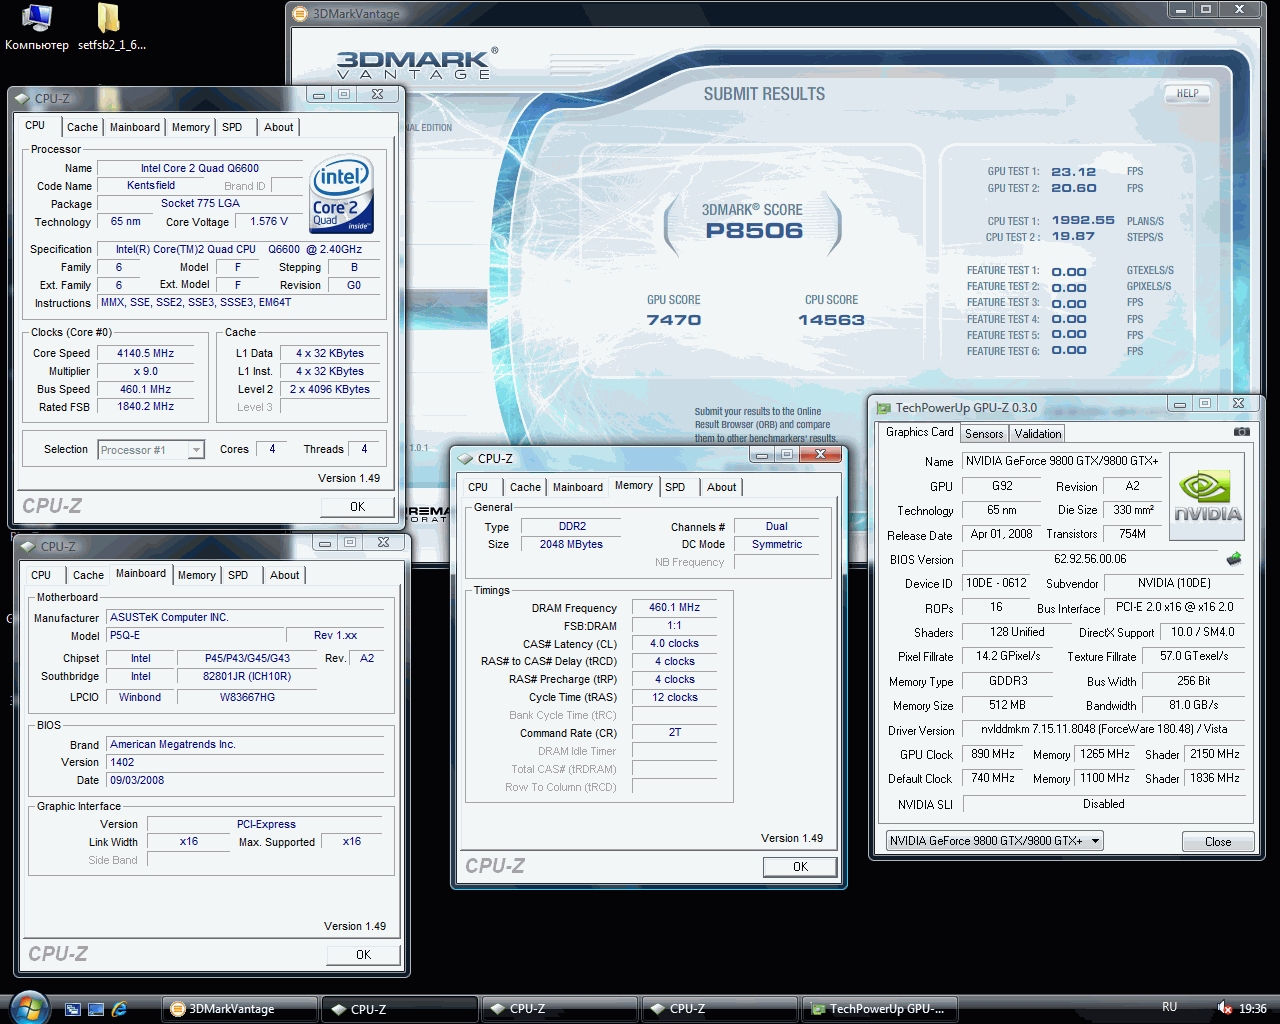
Task: Click OK in the CPU-Z Memory window
Action: [800, 867]
